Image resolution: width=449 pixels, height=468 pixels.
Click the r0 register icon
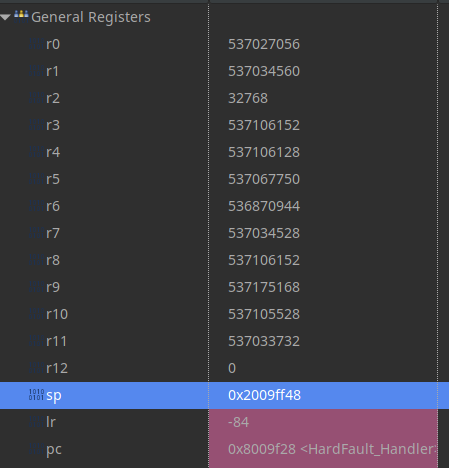click(x=36, y=44)
